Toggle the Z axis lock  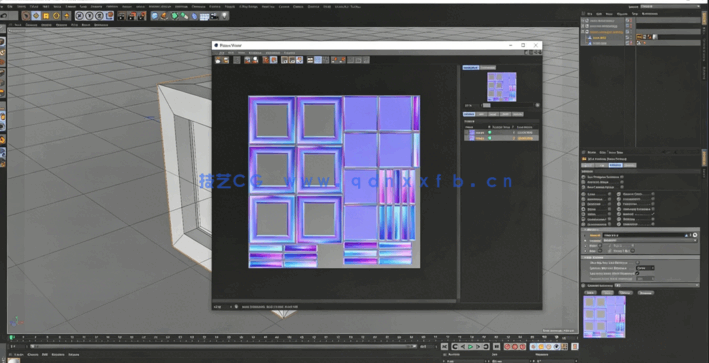pos(99,16)
